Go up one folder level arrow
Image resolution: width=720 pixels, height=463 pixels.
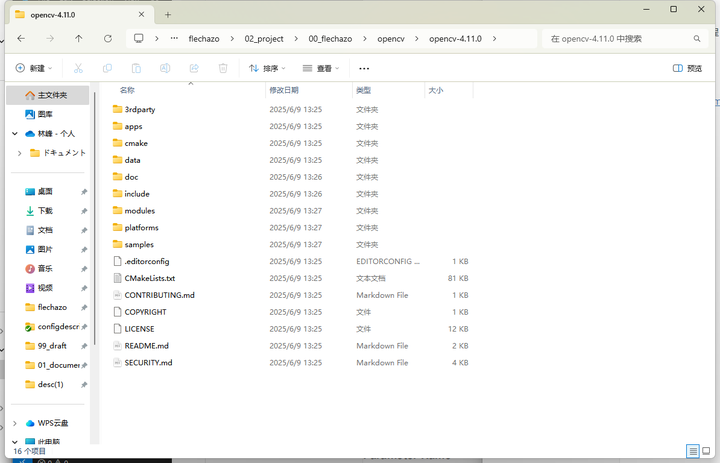(79, 39)
